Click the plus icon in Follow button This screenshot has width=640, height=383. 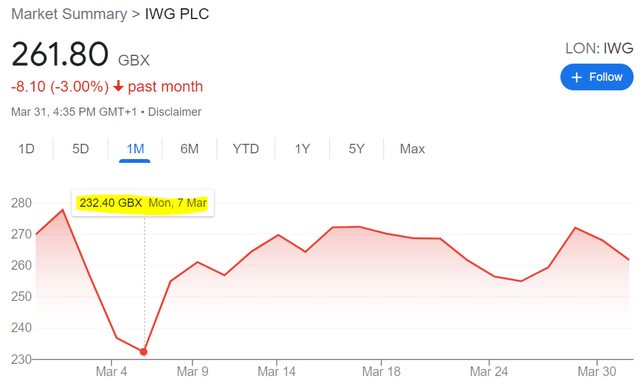576,77
